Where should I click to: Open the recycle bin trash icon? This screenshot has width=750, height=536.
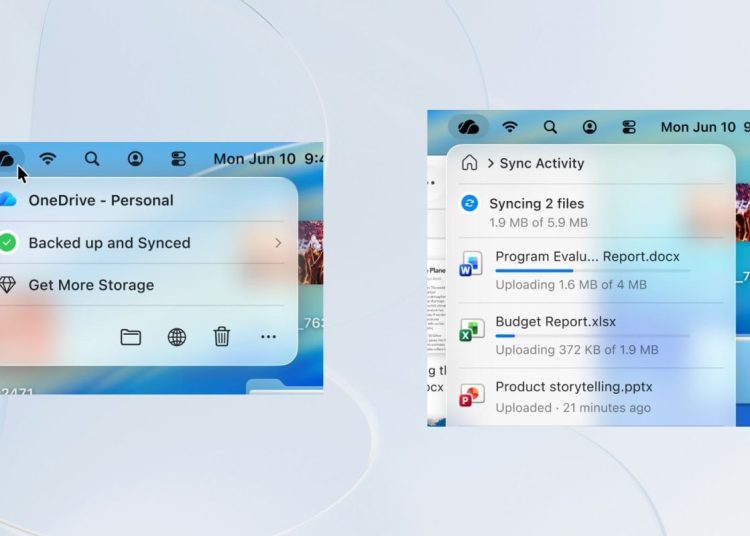[222, 337]
